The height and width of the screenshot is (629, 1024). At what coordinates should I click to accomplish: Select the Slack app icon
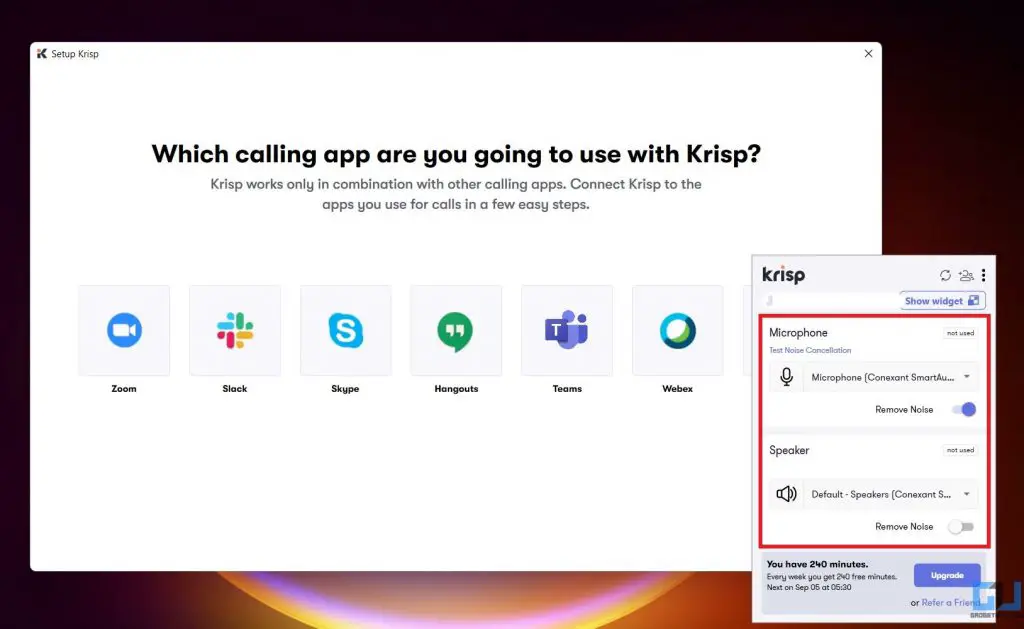[235, 330]
